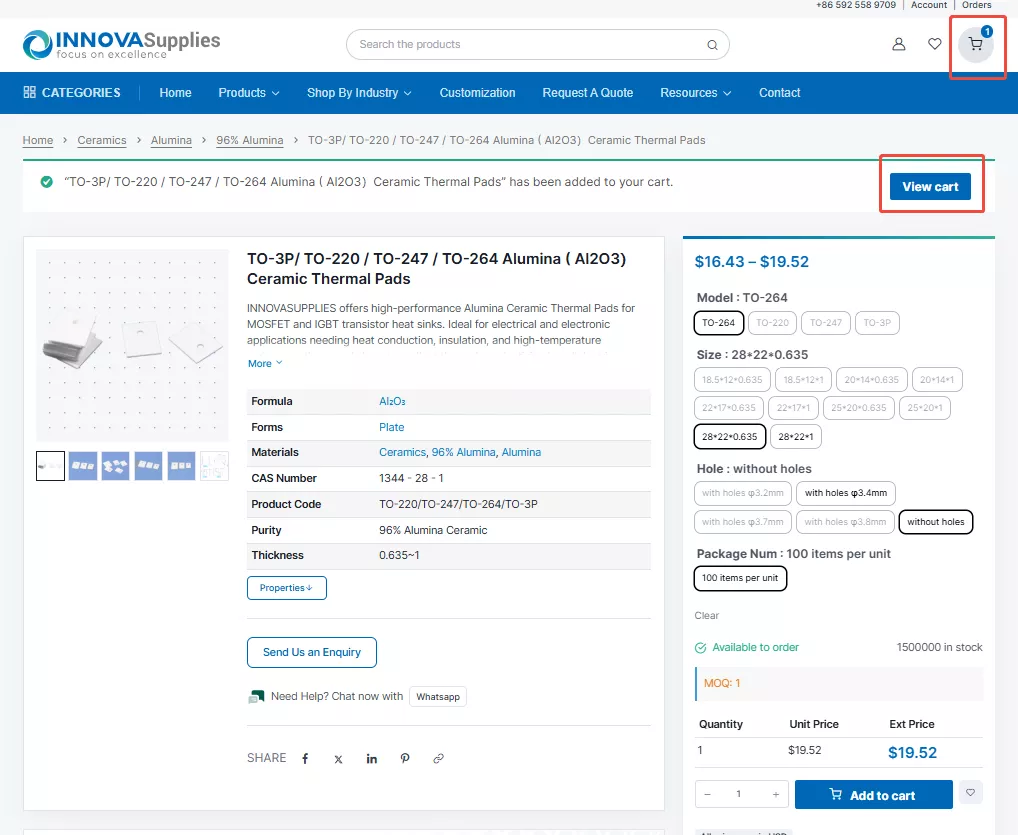This screenshot has height=835, width=1018.
Task: Open the Contact menu item
Action: click(x=779, y=93)
